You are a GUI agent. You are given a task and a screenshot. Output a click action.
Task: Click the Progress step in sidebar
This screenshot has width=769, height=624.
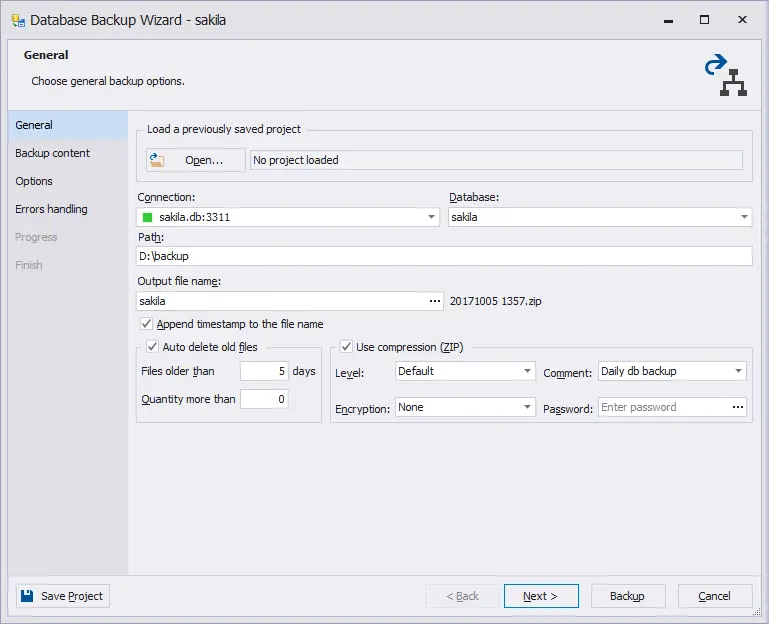tap(68, 237)
